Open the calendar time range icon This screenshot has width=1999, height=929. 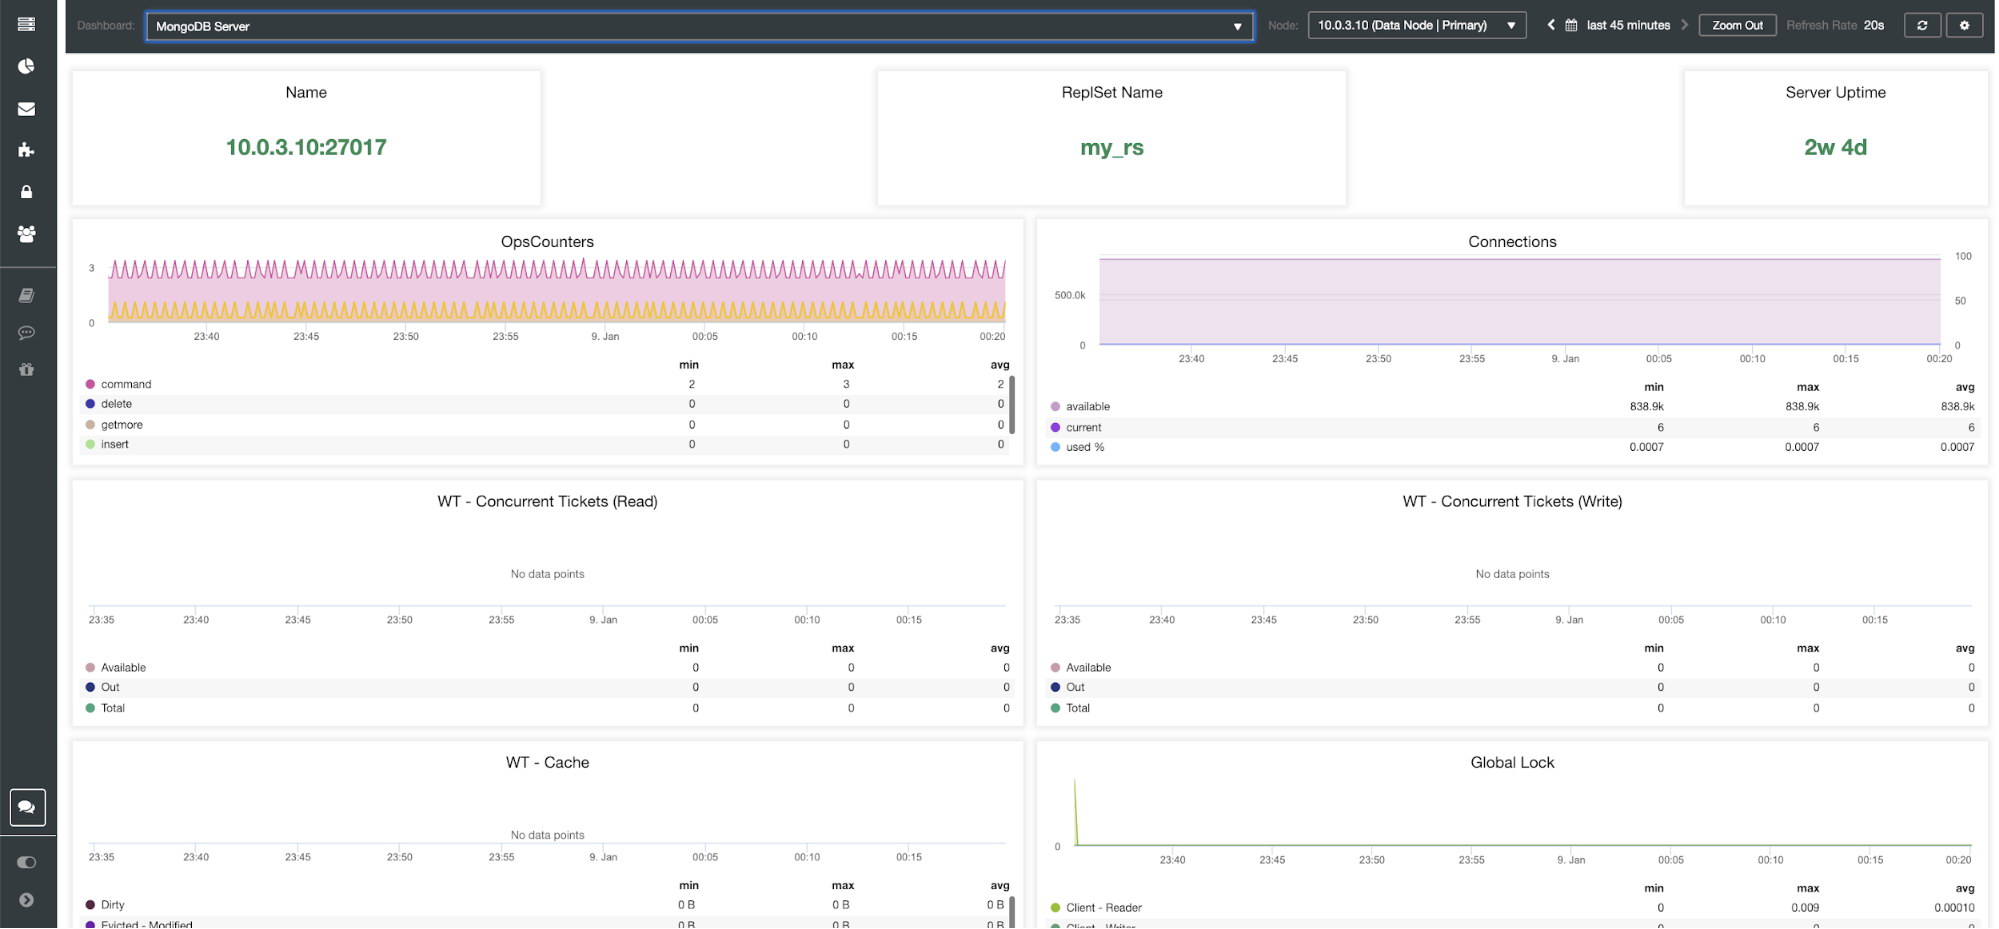(x=1571, y=25)
